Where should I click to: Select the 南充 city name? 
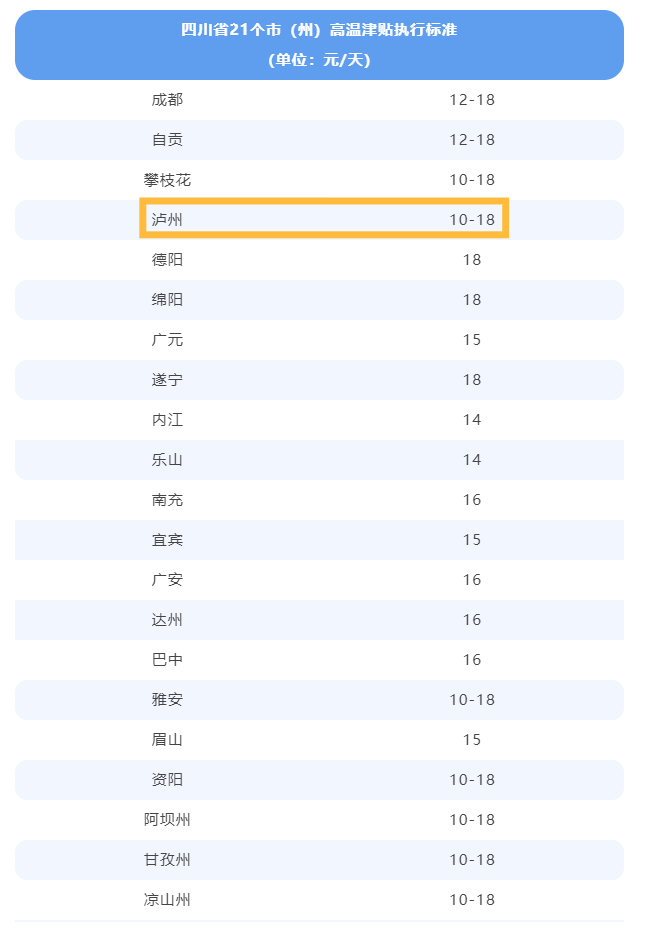pyautogui.click(x=167, y=500)
